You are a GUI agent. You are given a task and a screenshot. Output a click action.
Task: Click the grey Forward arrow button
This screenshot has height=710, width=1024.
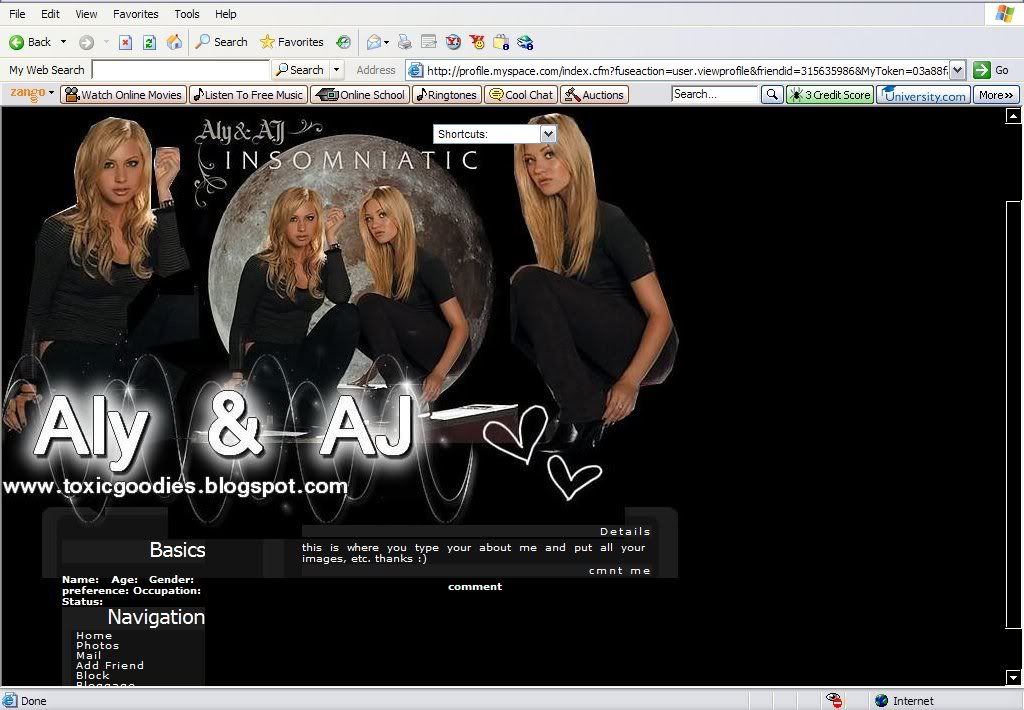pyautogui.click(x=86, y=42)
